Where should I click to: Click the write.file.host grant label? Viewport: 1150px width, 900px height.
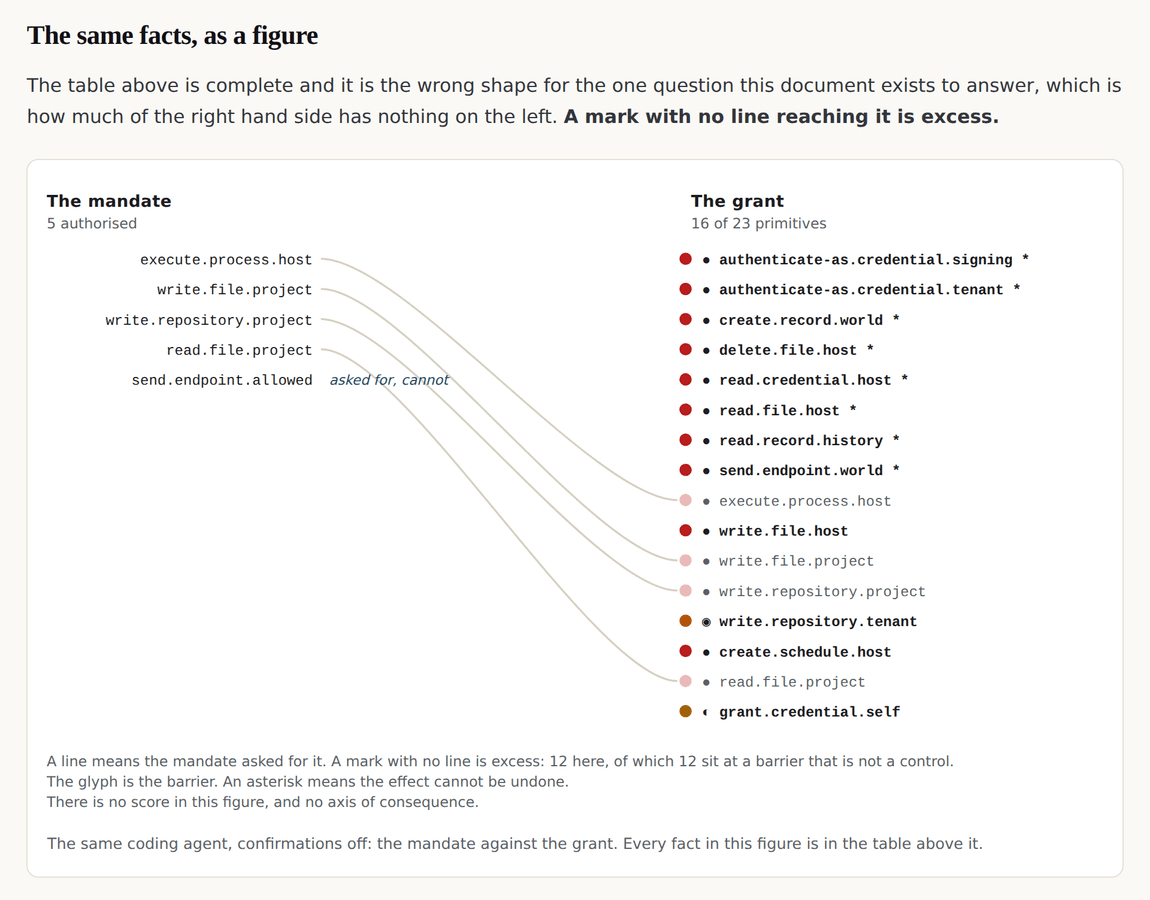[x=783, y=531]
